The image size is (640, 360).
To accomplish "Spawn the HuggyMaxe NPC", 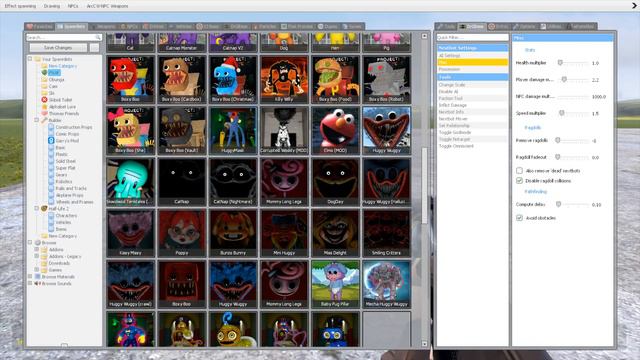I will coord(233,131).
